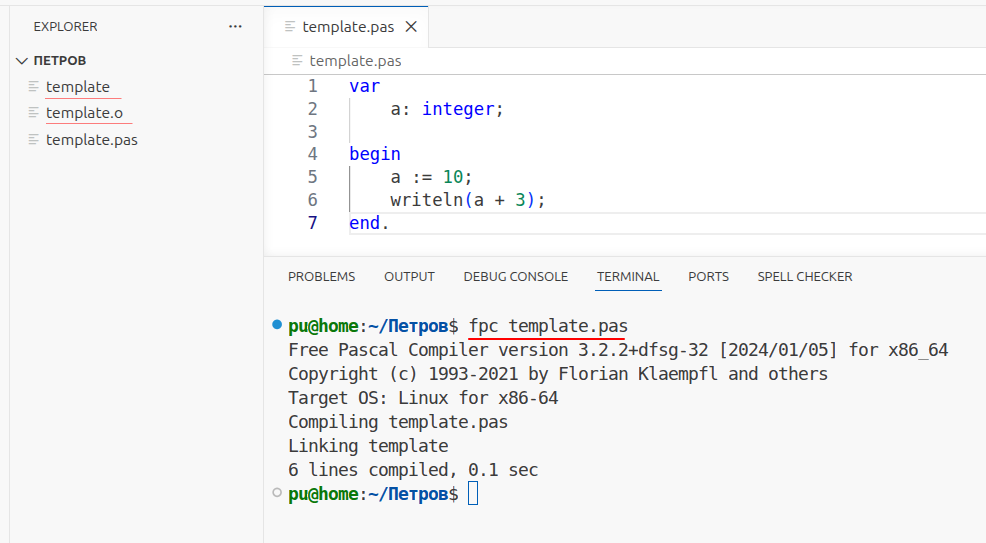Close the template.pas editor tab
The image size is (986, 543).
tap(412, 27)
